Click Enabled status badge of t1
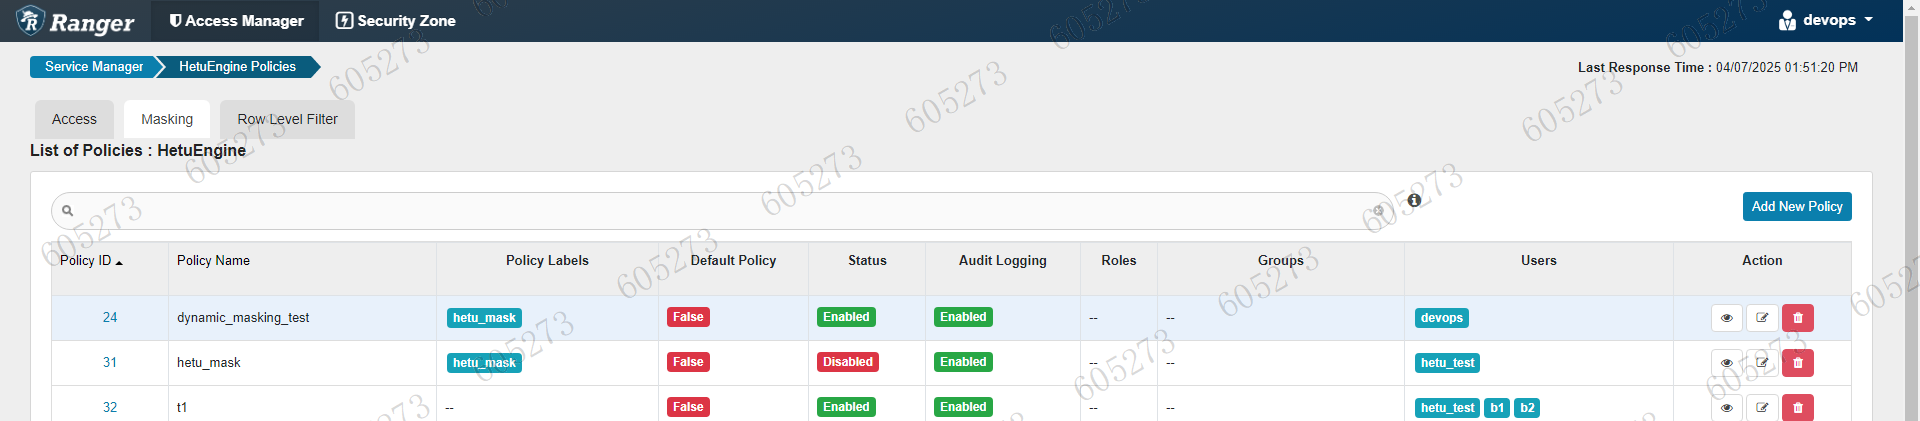Image resolution: width=1920 pixels, height=421 pixels. click(846, 407)
